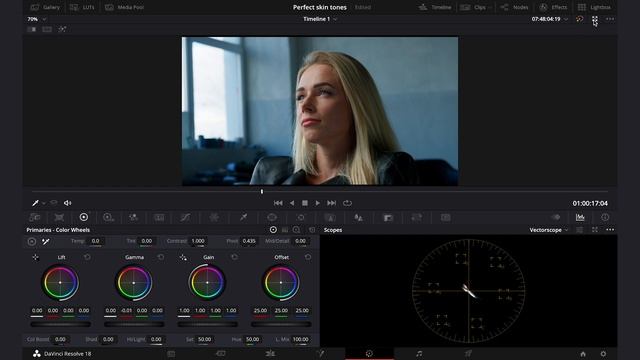Stop playback
640x360 pixels.
(x=304, y=203)
